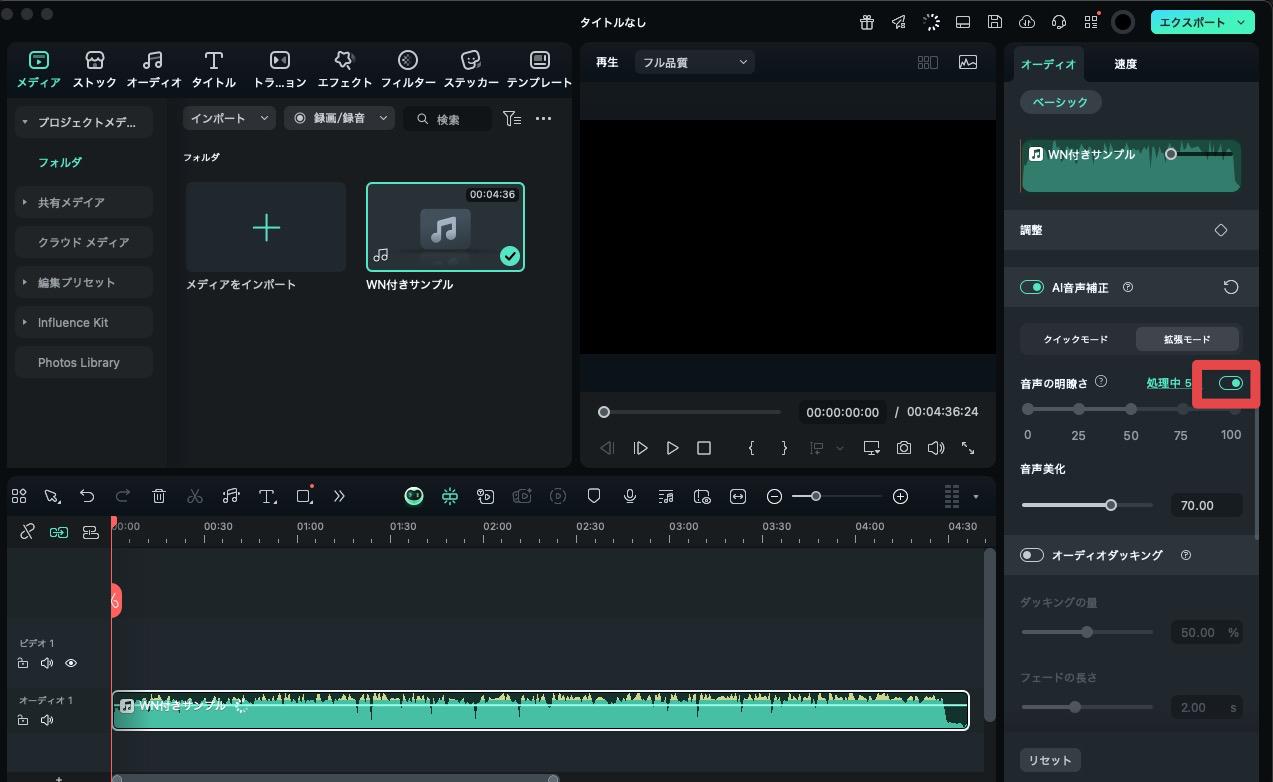The image size is (1273, 782).
Task: Open the Stickers panel
Action: tap(471, 69)
